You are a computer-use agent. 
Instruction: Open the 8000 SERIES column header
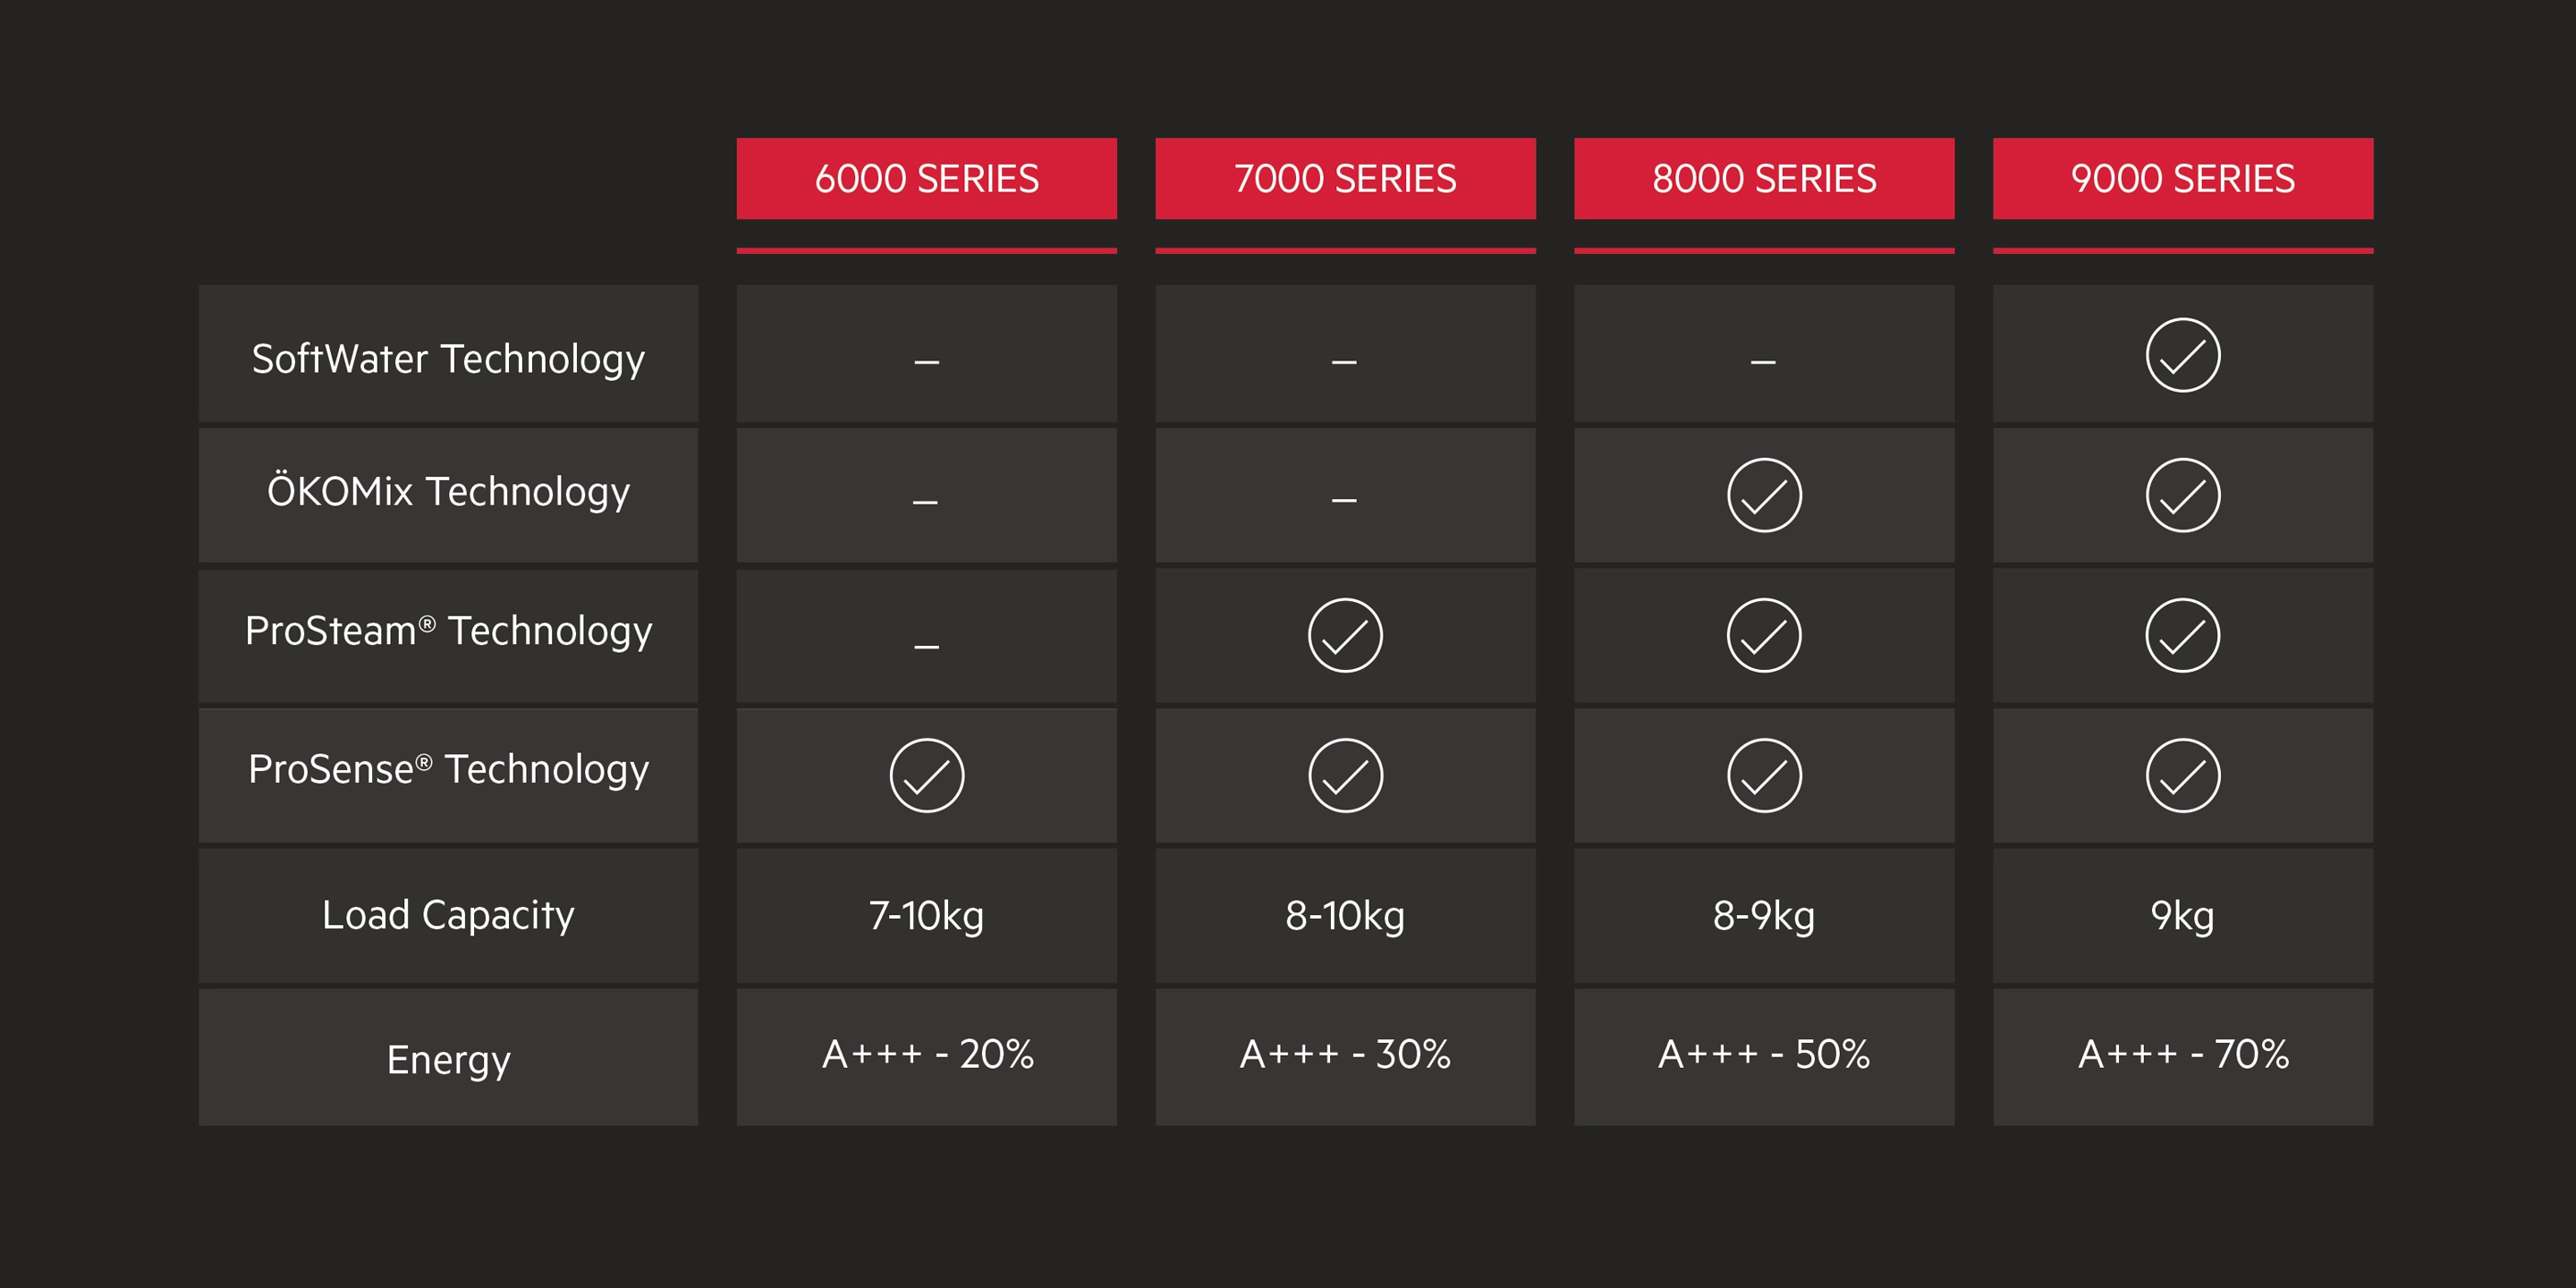pyautogui.click(x=1764, y=179)
